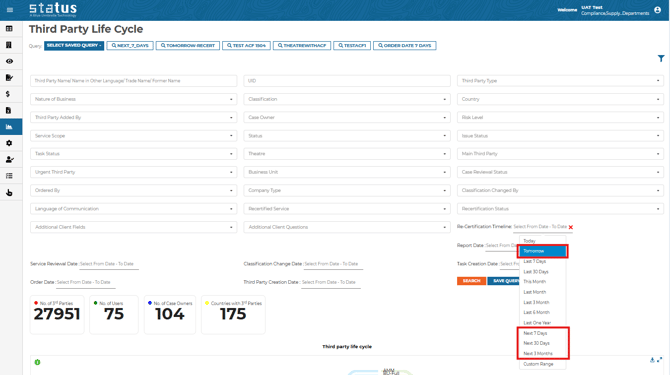Open the Service Renewal Date picker
This screenshot has width=670, height=375.
coord(109,264)
